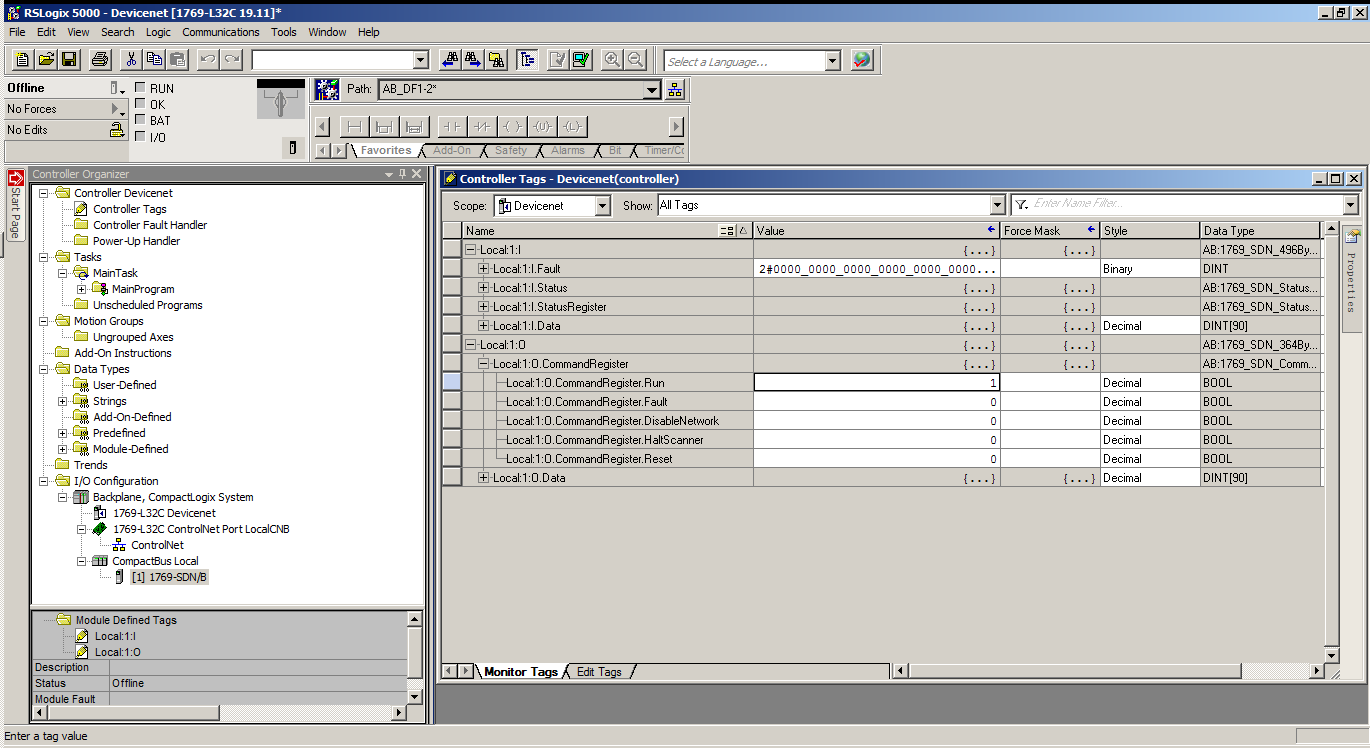Image resolution: width=1370 pixels, height=748 pixels.
Task: Click the Verify Controller icon with green check
Action: click(x=582, y=60)
